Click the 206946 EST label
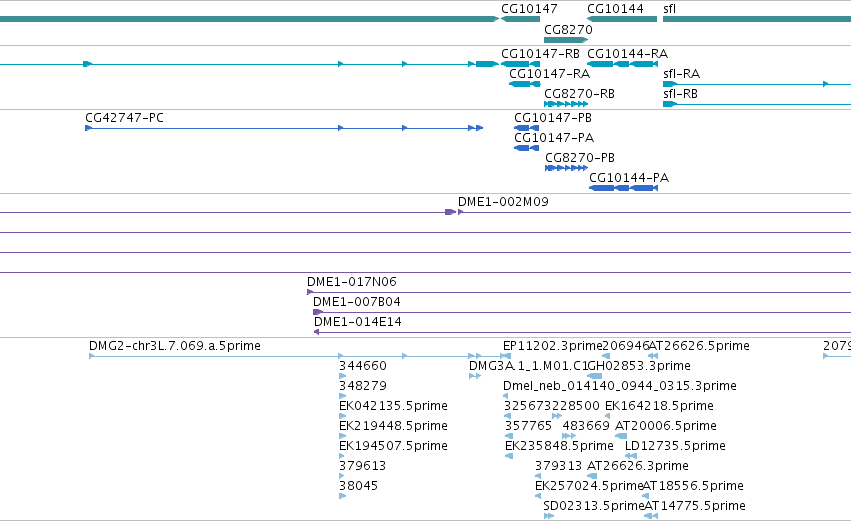Viewport: 851px width, 521px height. 626,346
